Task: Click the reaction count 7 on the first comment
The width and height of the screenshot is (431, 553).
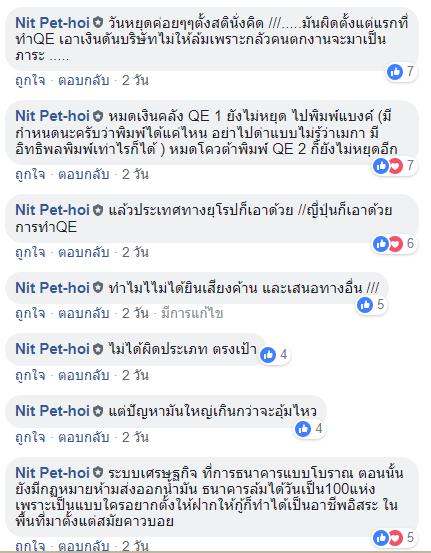Action: tap(410, 72)
